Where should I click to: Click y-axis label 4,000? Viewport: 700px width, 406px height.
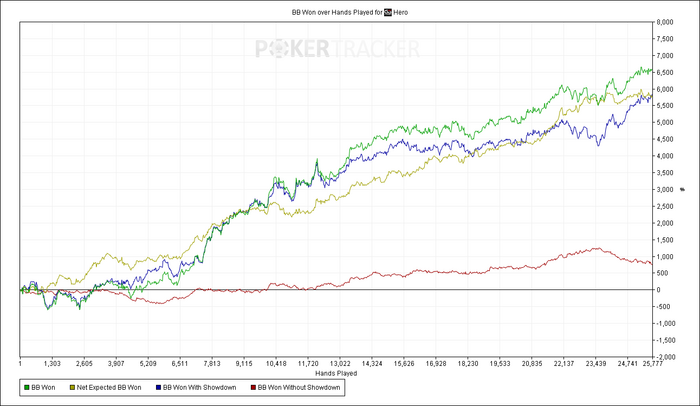tap(665, 156)
